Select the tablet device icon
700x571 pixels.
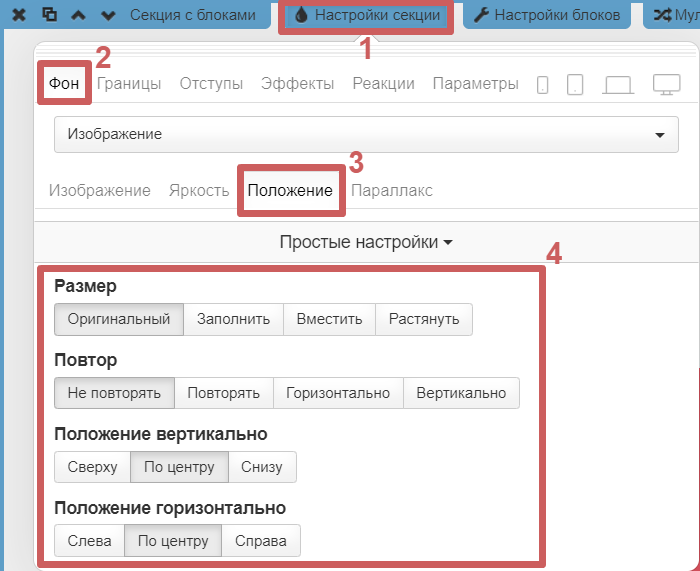[574, 85]
